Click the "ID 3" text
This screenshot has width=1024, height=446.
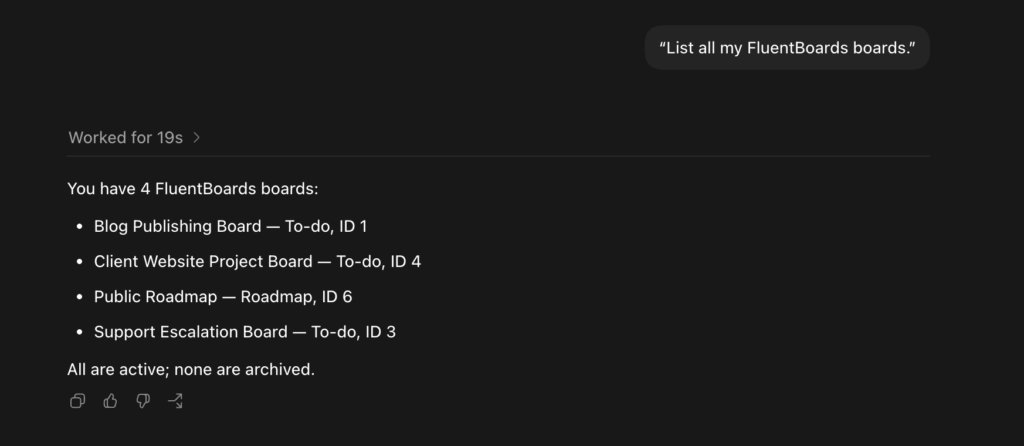tap(381, 332)
